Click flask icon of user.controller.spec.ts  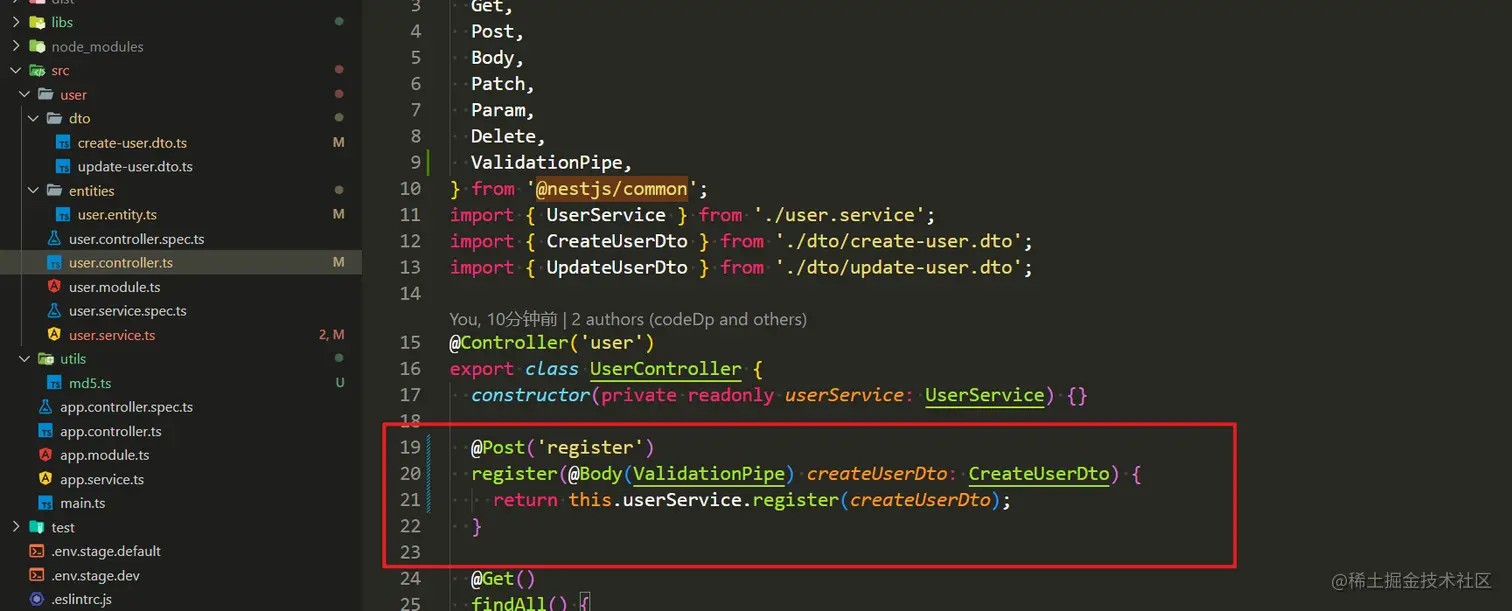pyautogui.click(x=54, y=239)
